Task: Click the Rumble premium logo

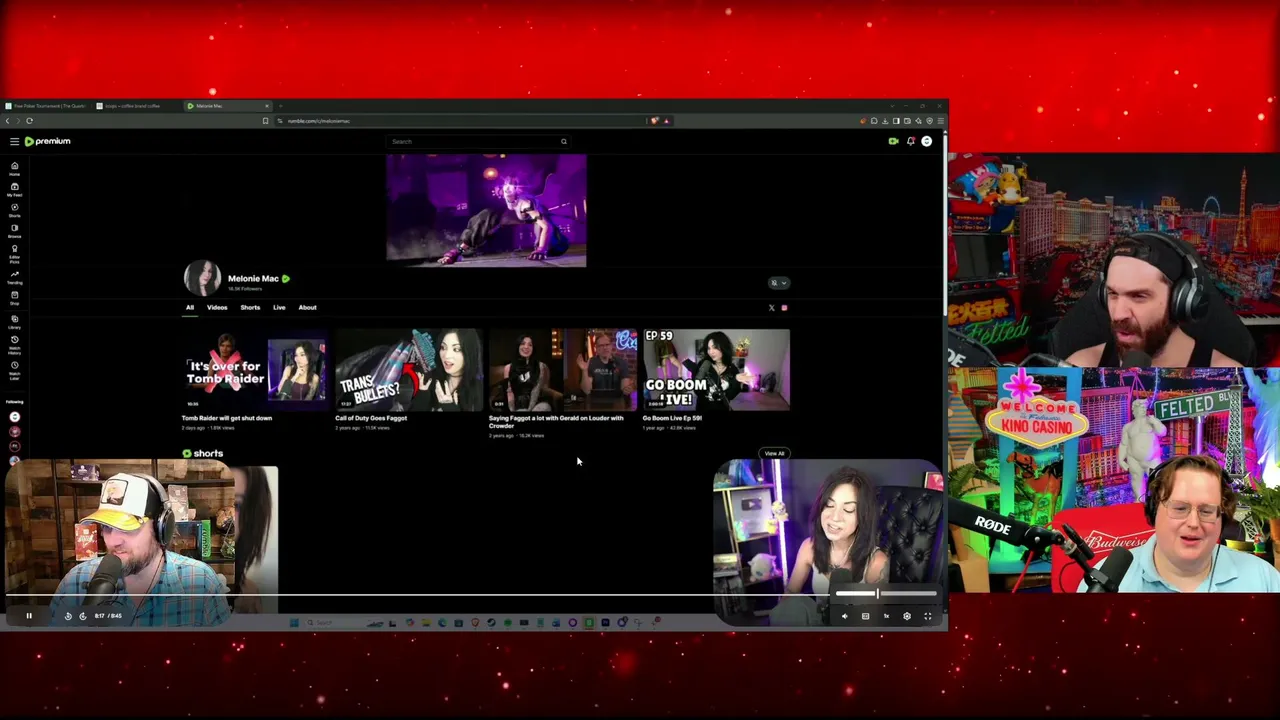Action: pyautogui.click(x=48, y=141)
